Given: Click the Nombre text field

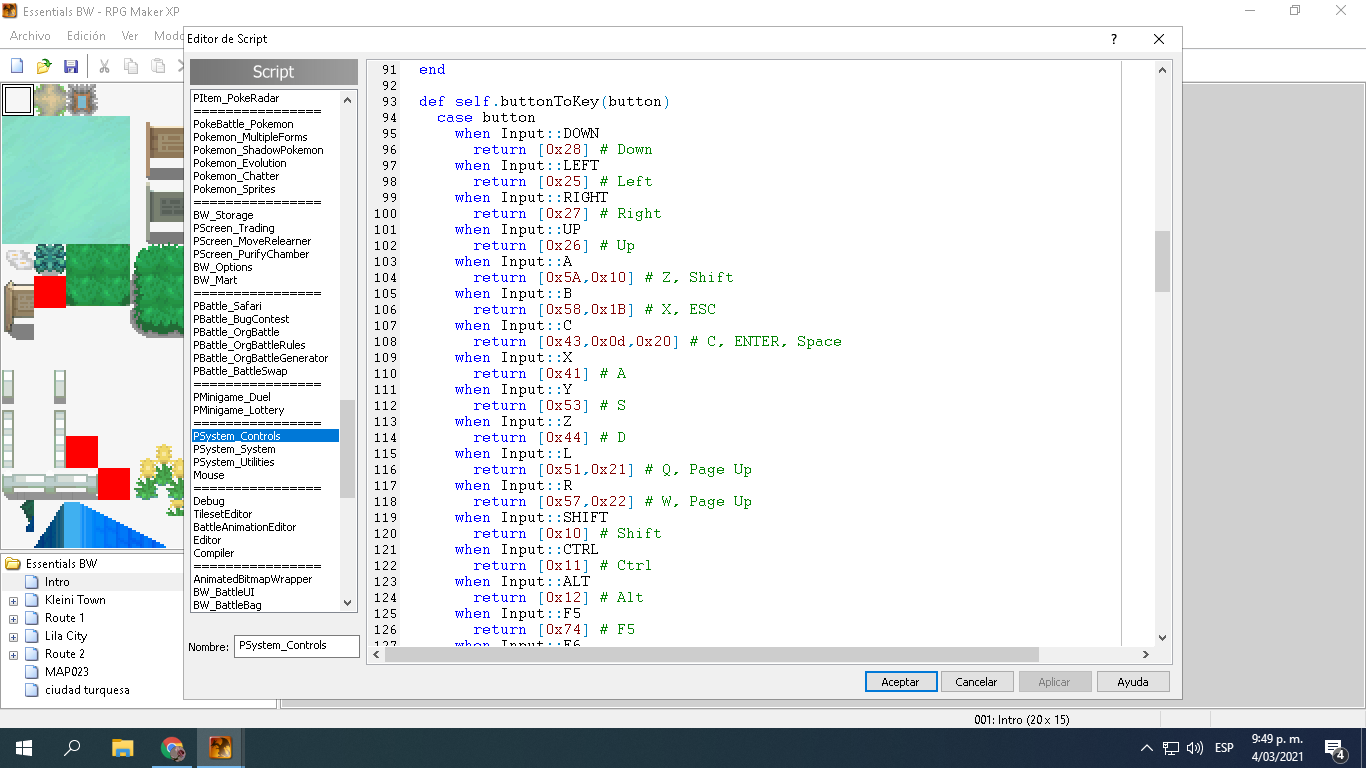Looking at the screenshot, I should point(296,646).
